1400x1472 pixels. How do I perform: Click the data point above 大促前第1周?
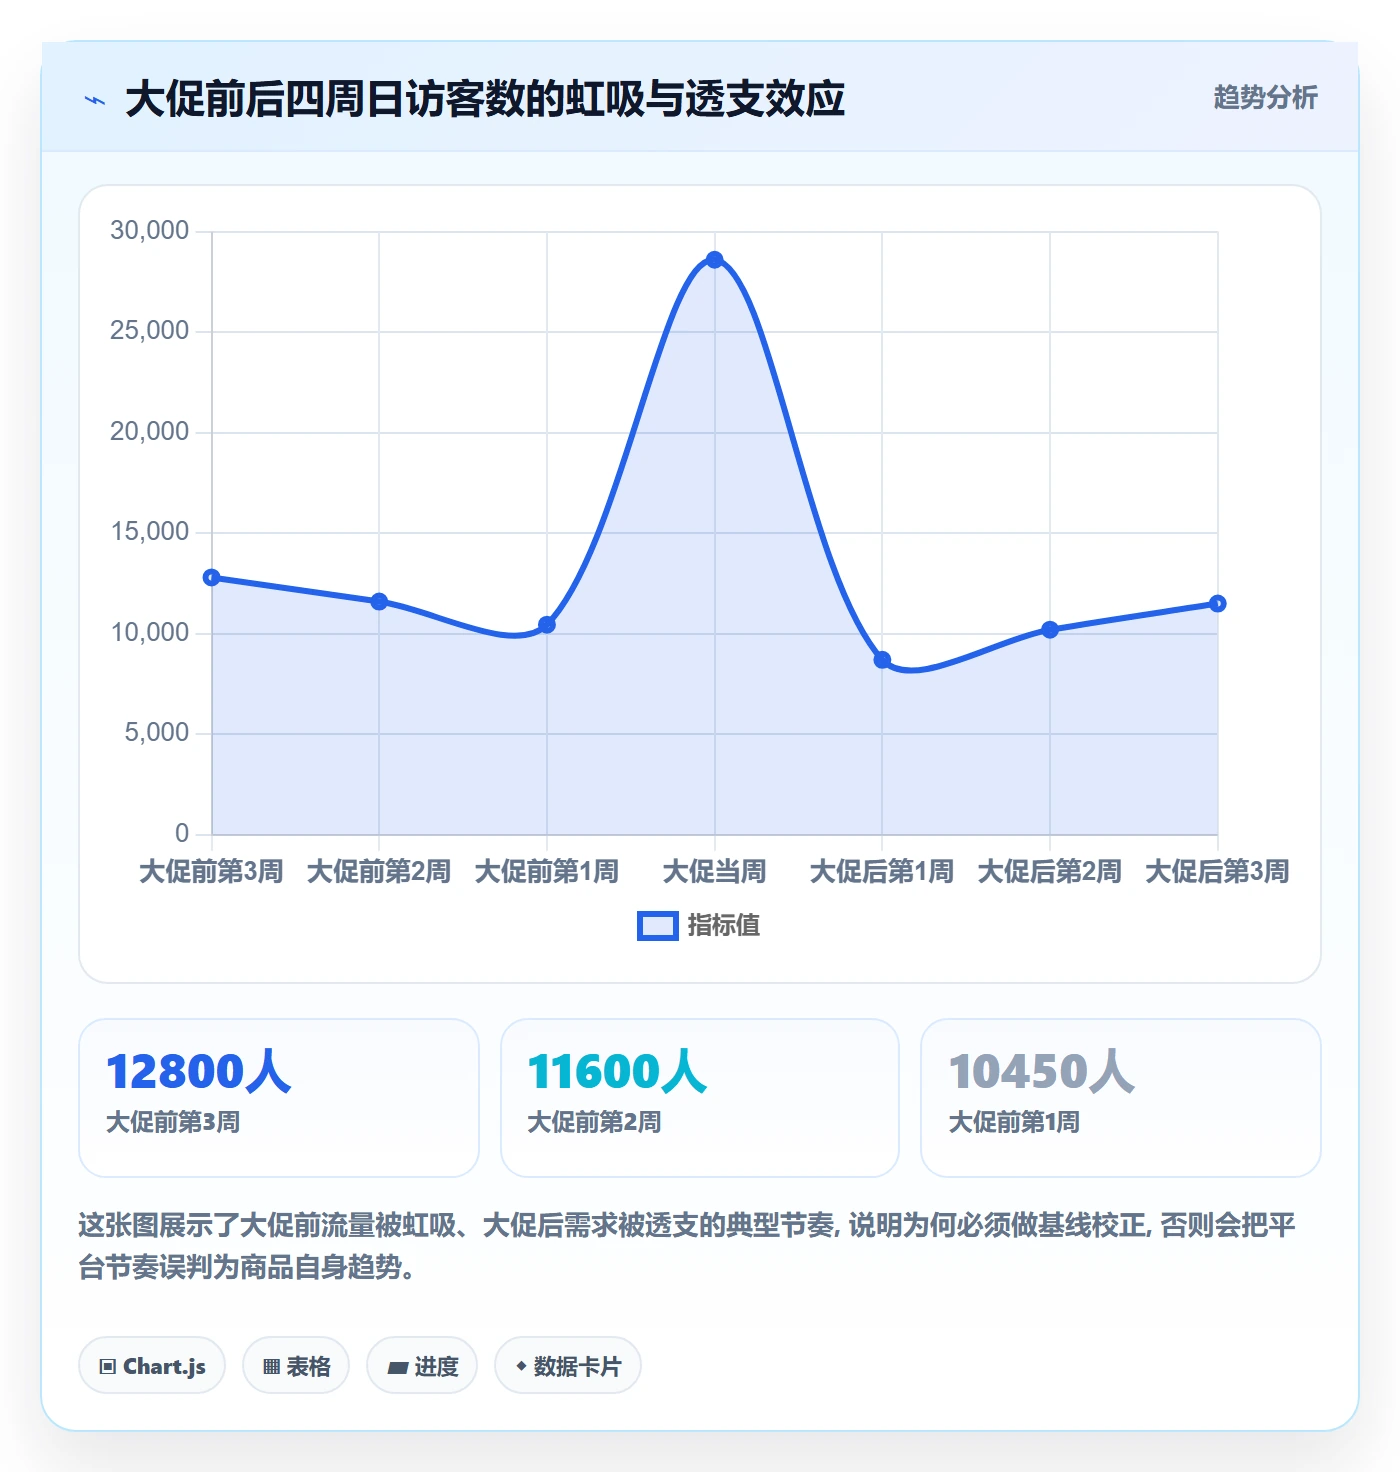(x=547, y=625)
